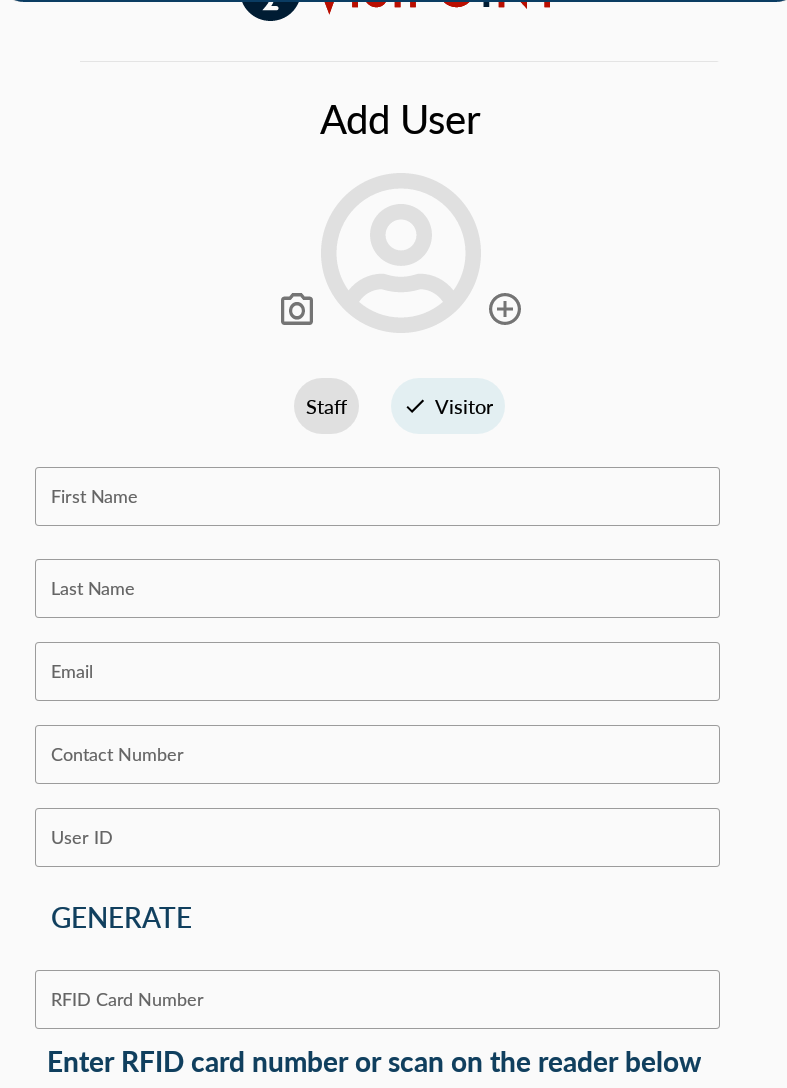Focus the RFID Card Number input
The height and width of the screenshot is (1088, 787).
click(377, 1000)
